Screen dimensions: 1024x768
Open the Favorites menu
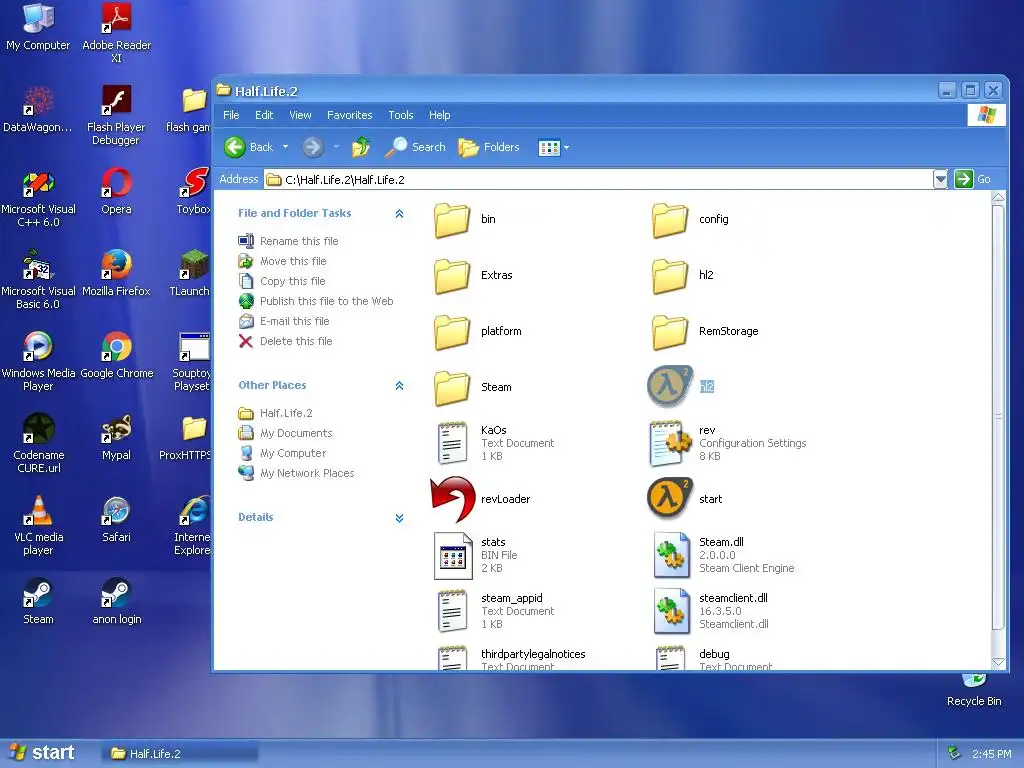click(x=349, y=115)
